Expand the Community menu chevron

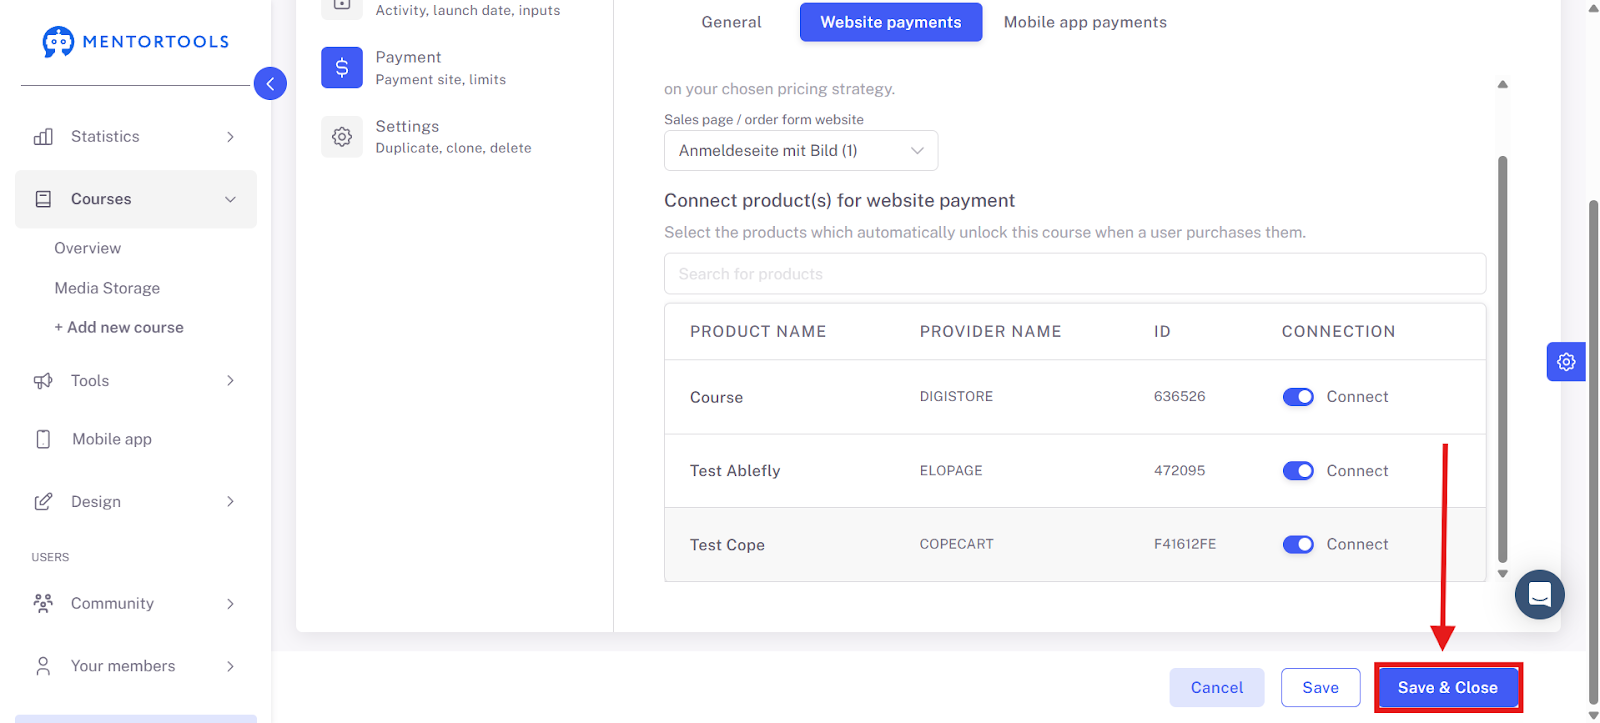point(230,604)
